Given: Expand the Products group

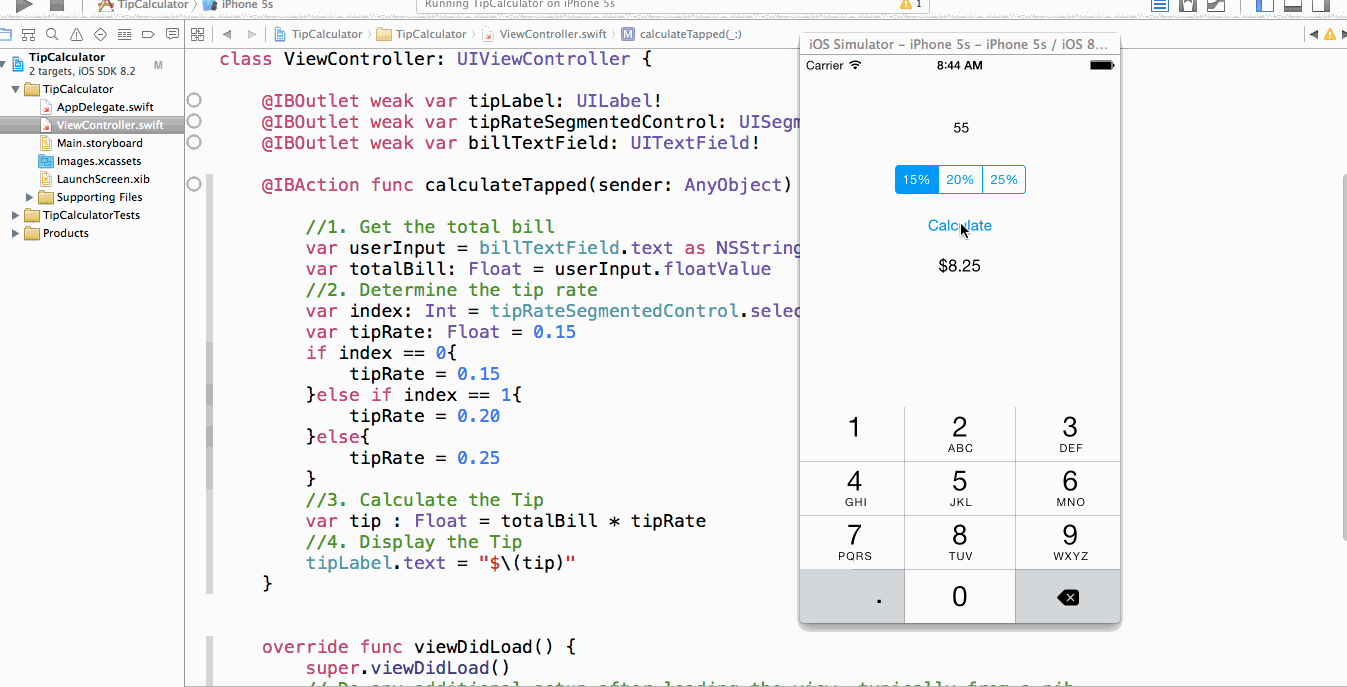Looking at the screenshot, I should 15,233.
